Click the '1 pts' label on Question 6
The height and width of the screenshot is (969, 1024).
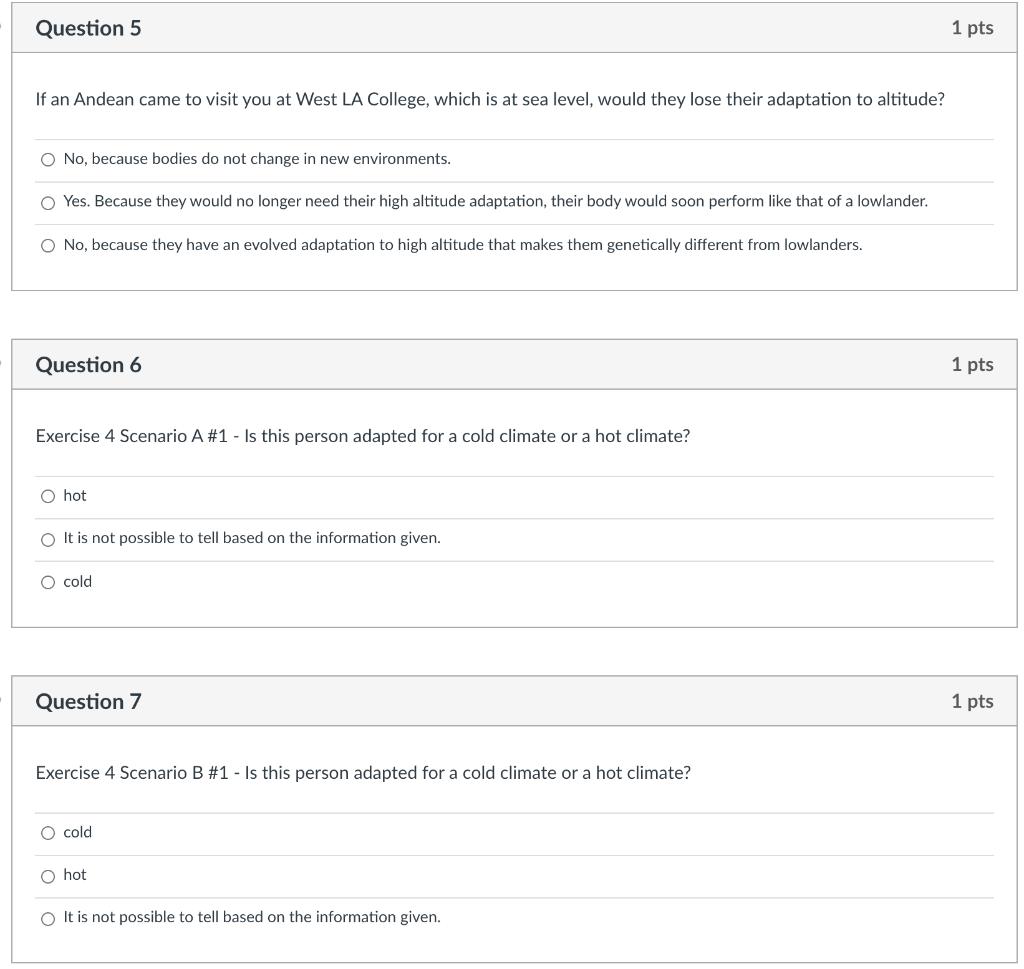tap(972, 364)
